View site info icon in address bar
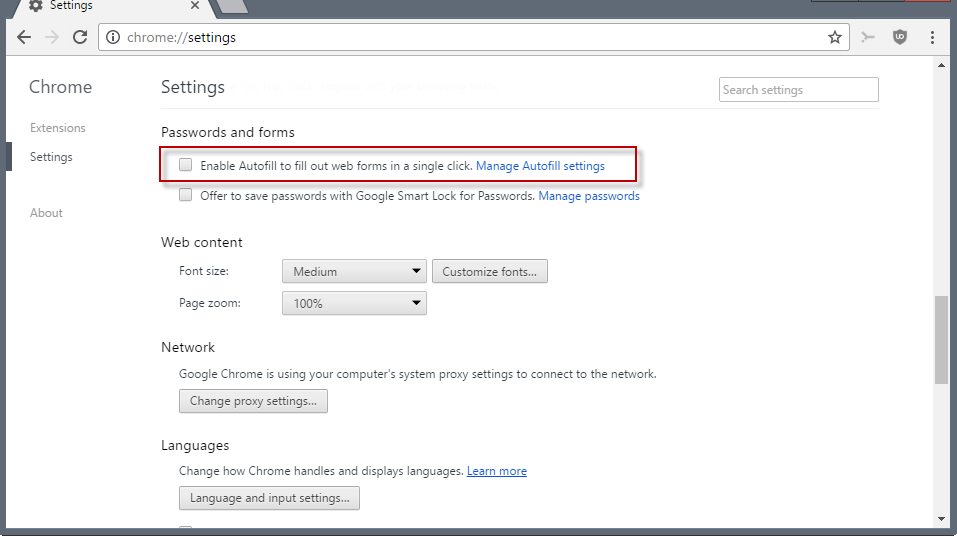 [113, 37]
